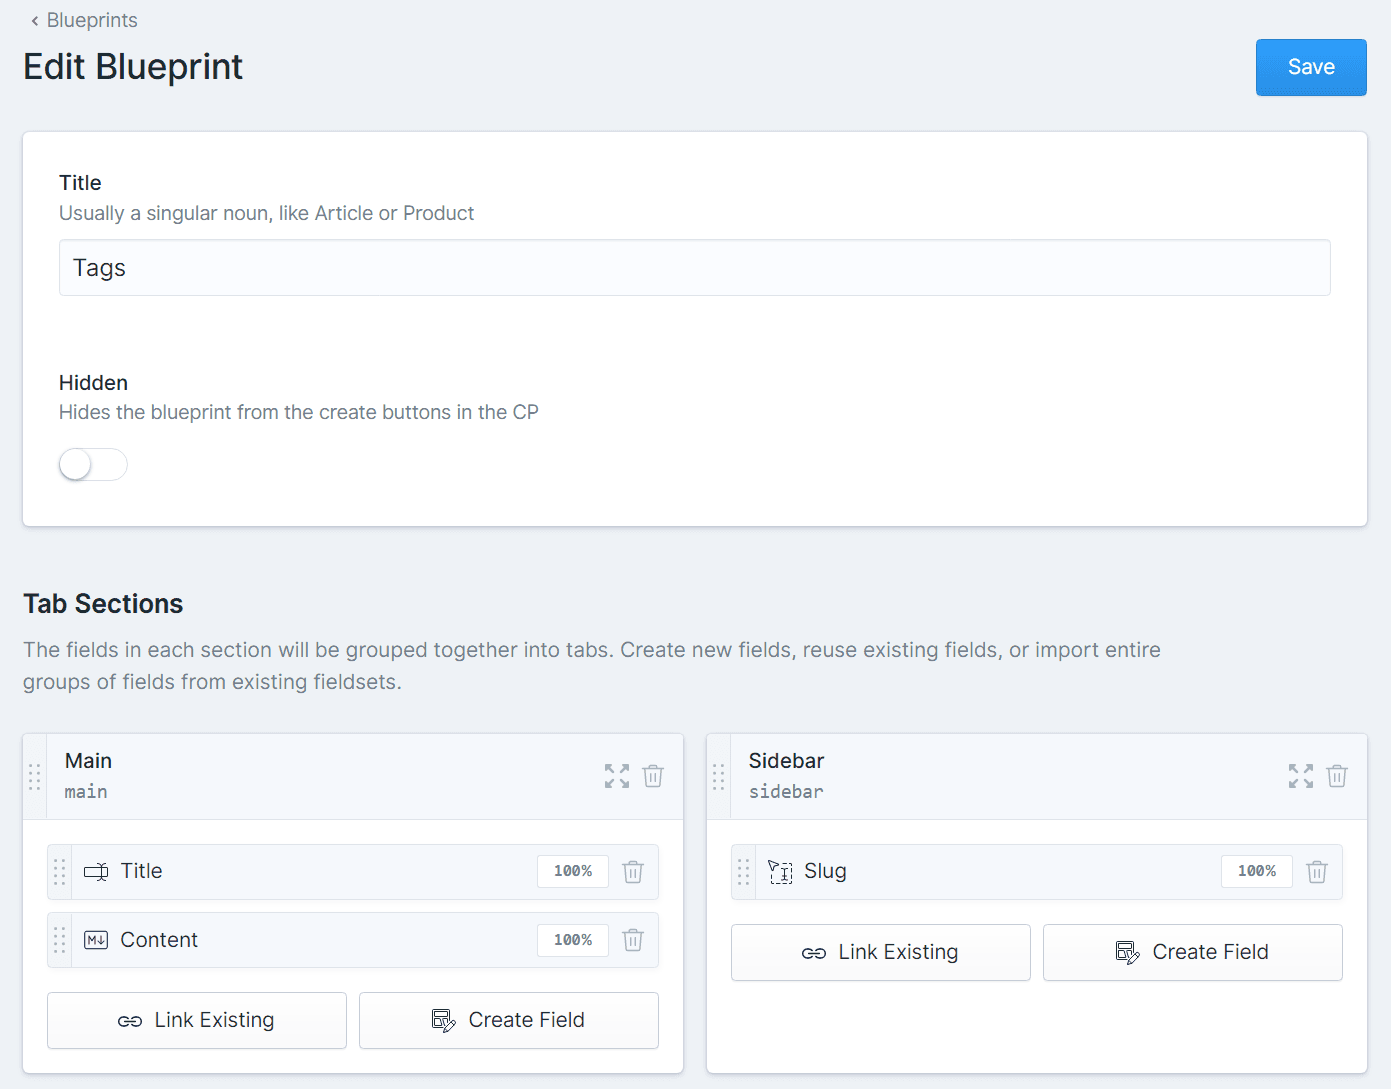Open the Slug field settings
The width and height of the screenshot is (1391, 1089).
coord(825,872)
